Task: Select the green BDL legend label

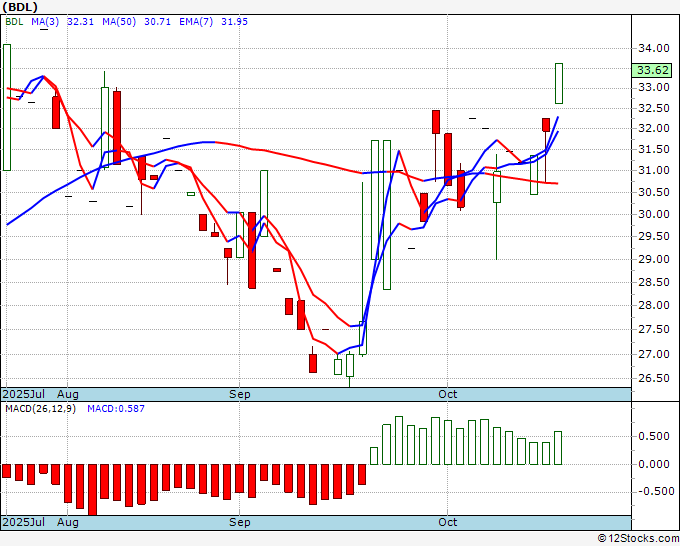Action: (14, 22)
